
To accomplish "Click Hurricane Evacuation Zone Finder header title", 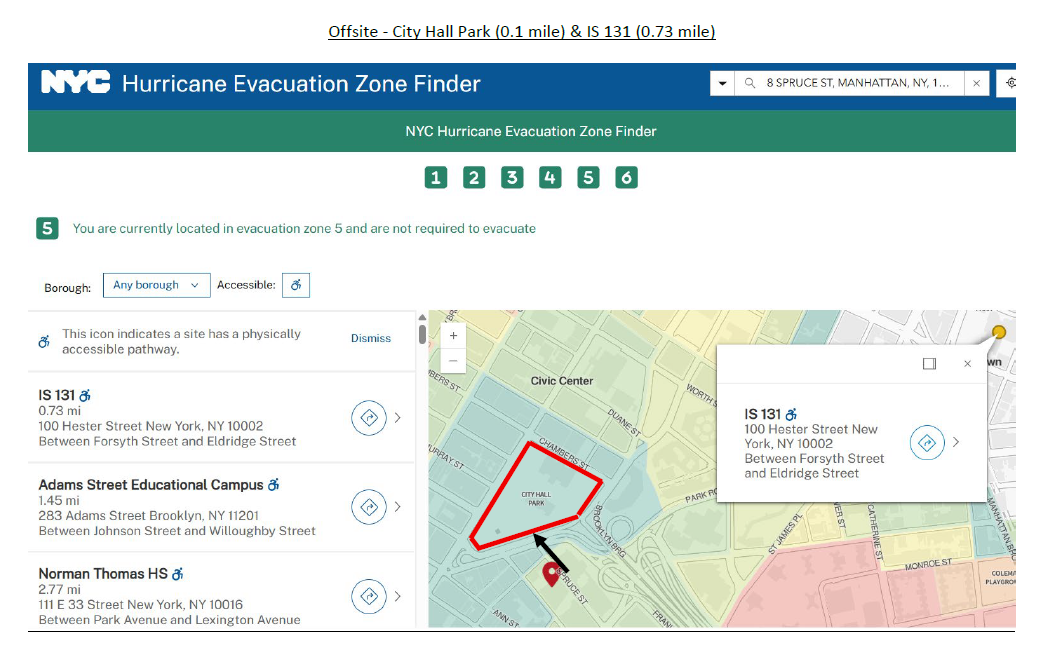I will click(301, 83).
